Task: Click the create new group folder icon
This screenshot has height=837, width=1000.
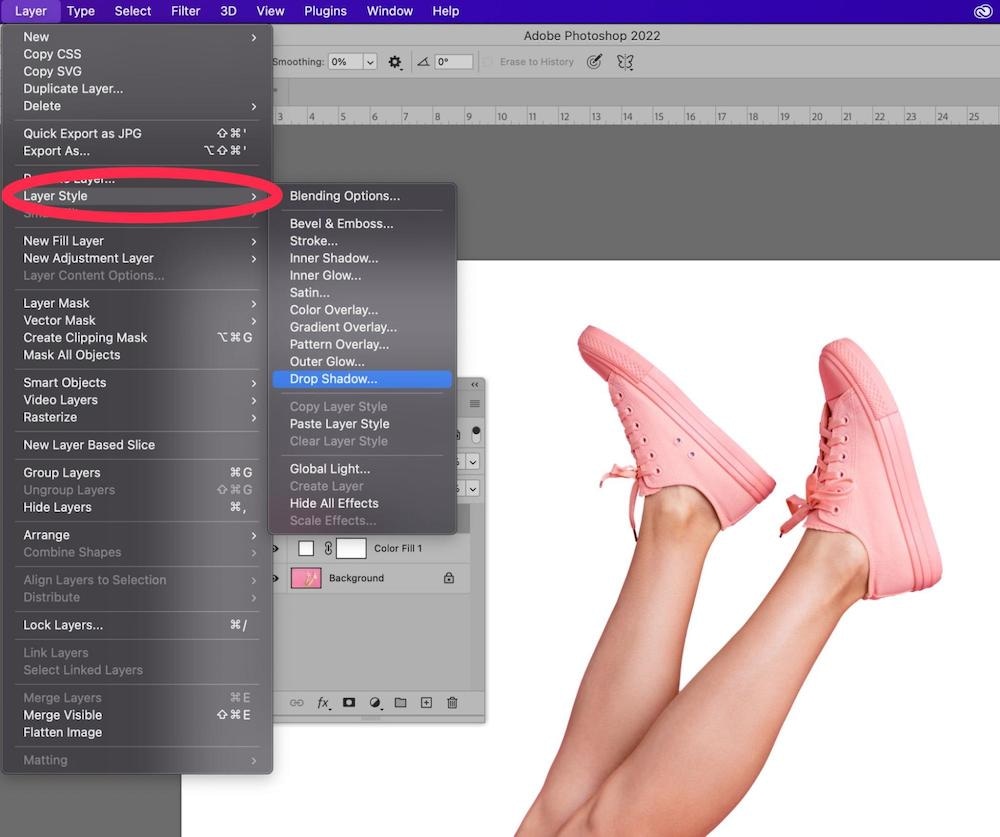Action: [x=400, y=703]
